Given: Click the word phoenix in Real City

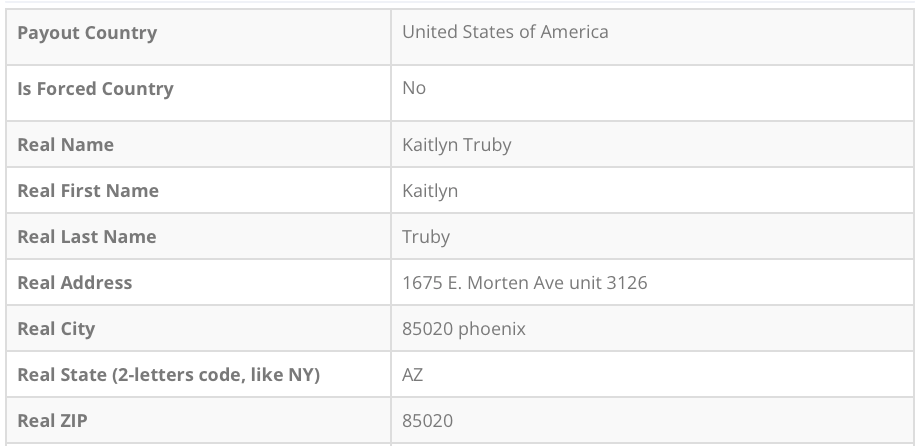Looking at the screenshot, I should (492, 329).
